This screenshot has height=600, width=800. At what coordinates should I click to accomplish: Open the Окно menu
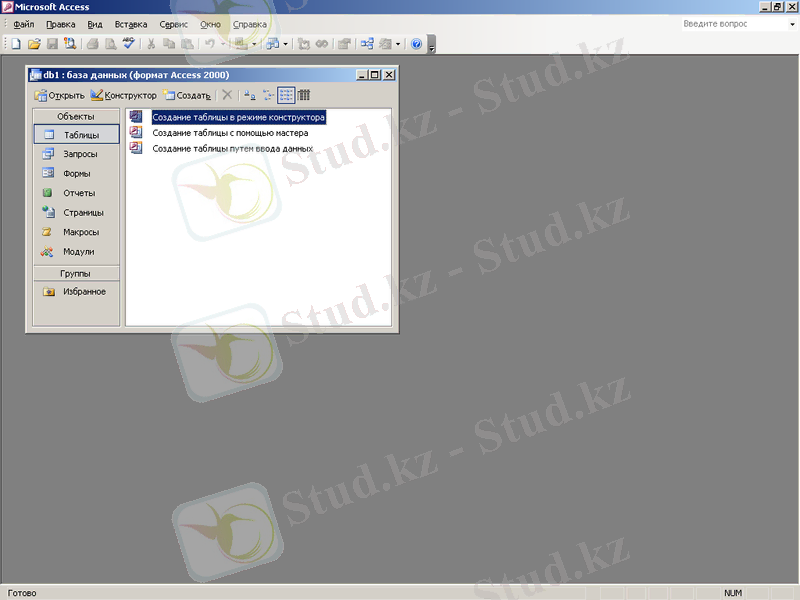[x=210, y=24]
